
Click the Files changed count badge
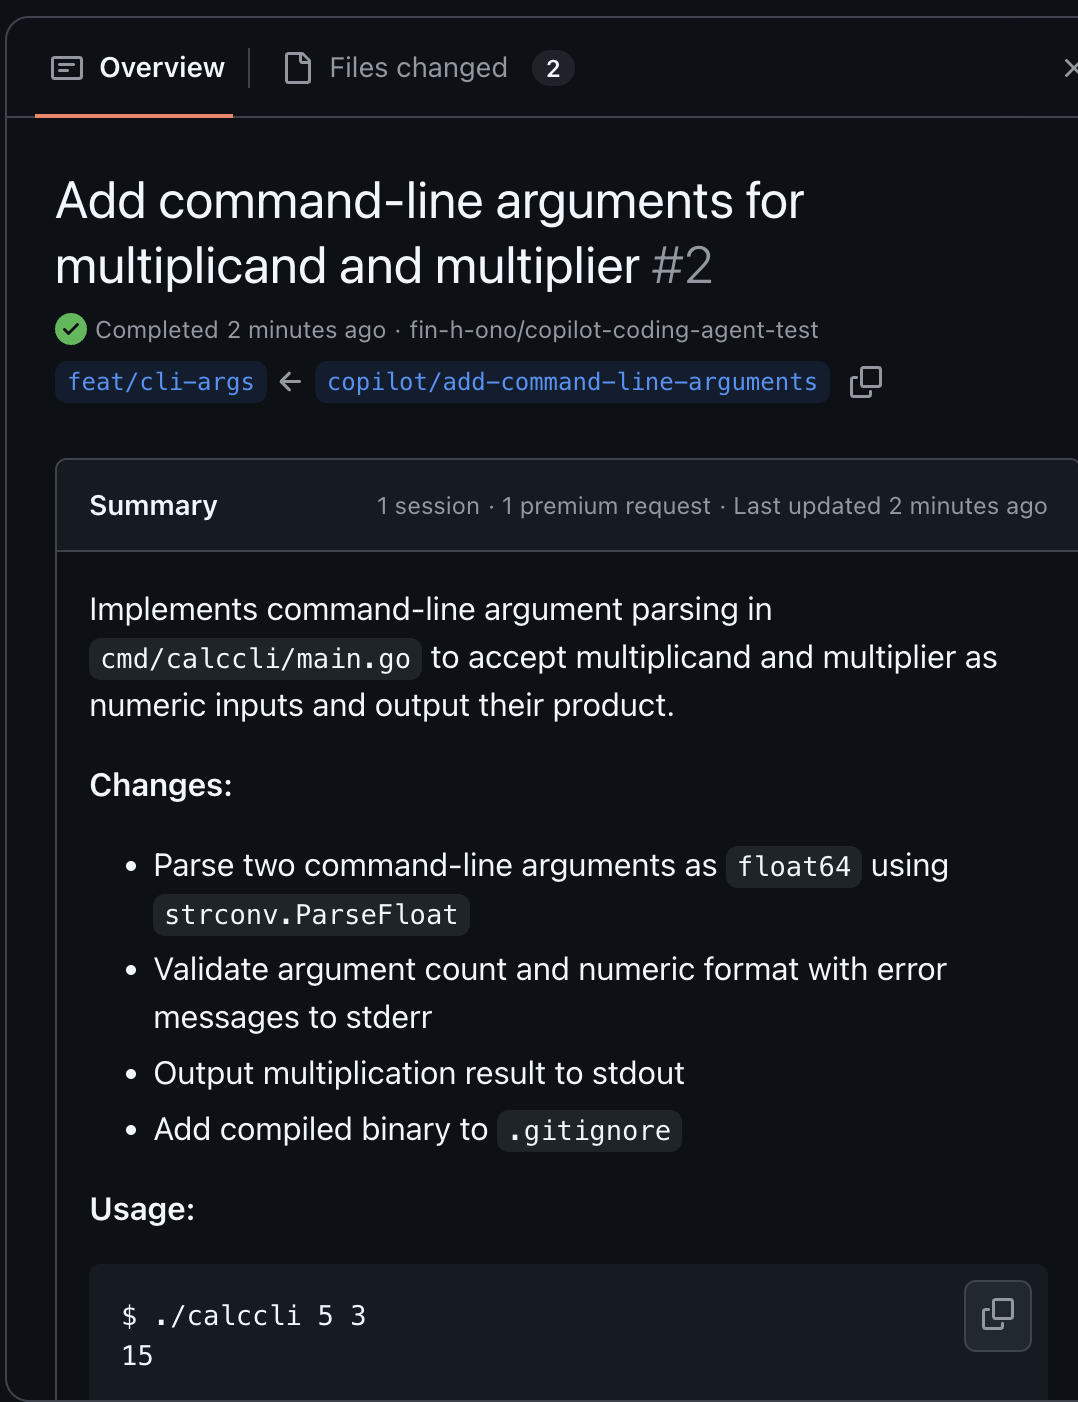(553, 69)
